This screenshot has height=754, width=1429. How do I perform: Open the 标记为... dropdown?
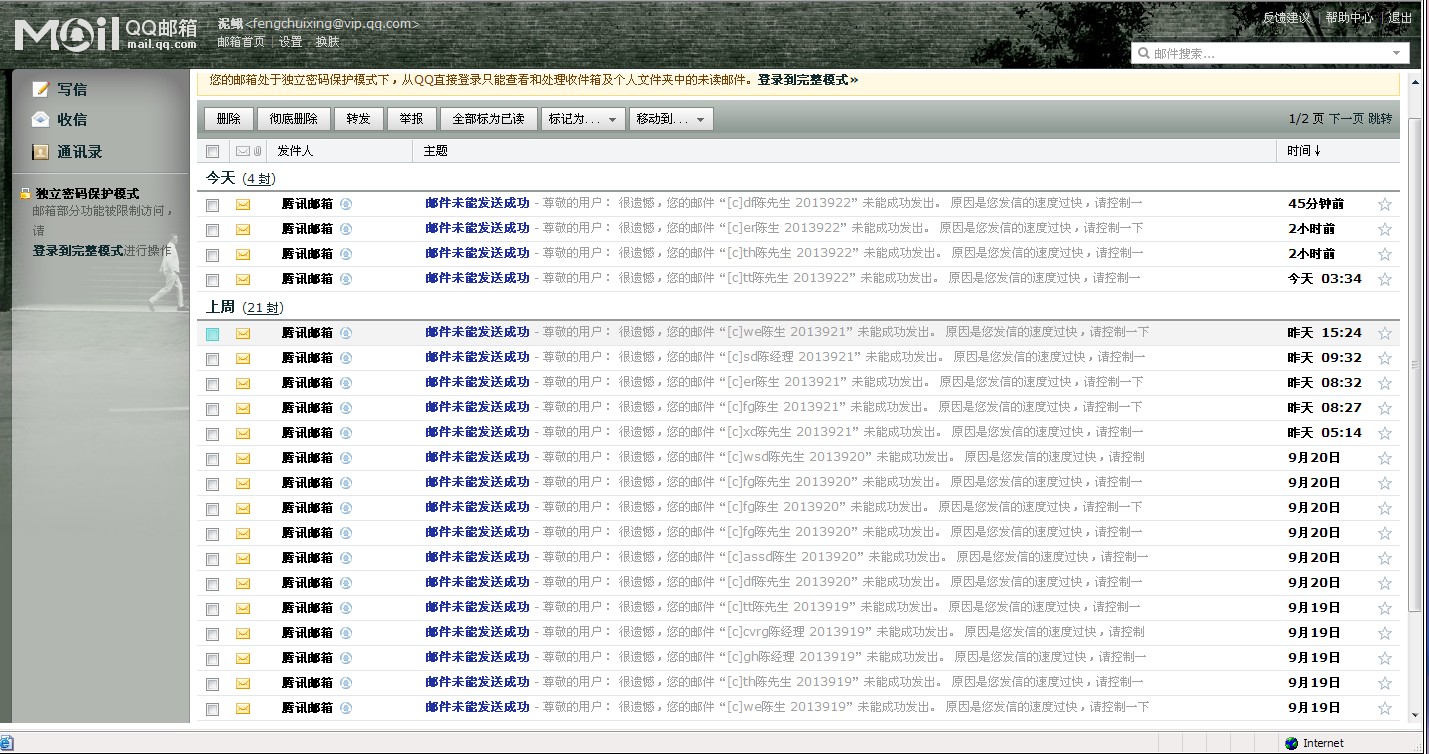[x=583, y=119]
